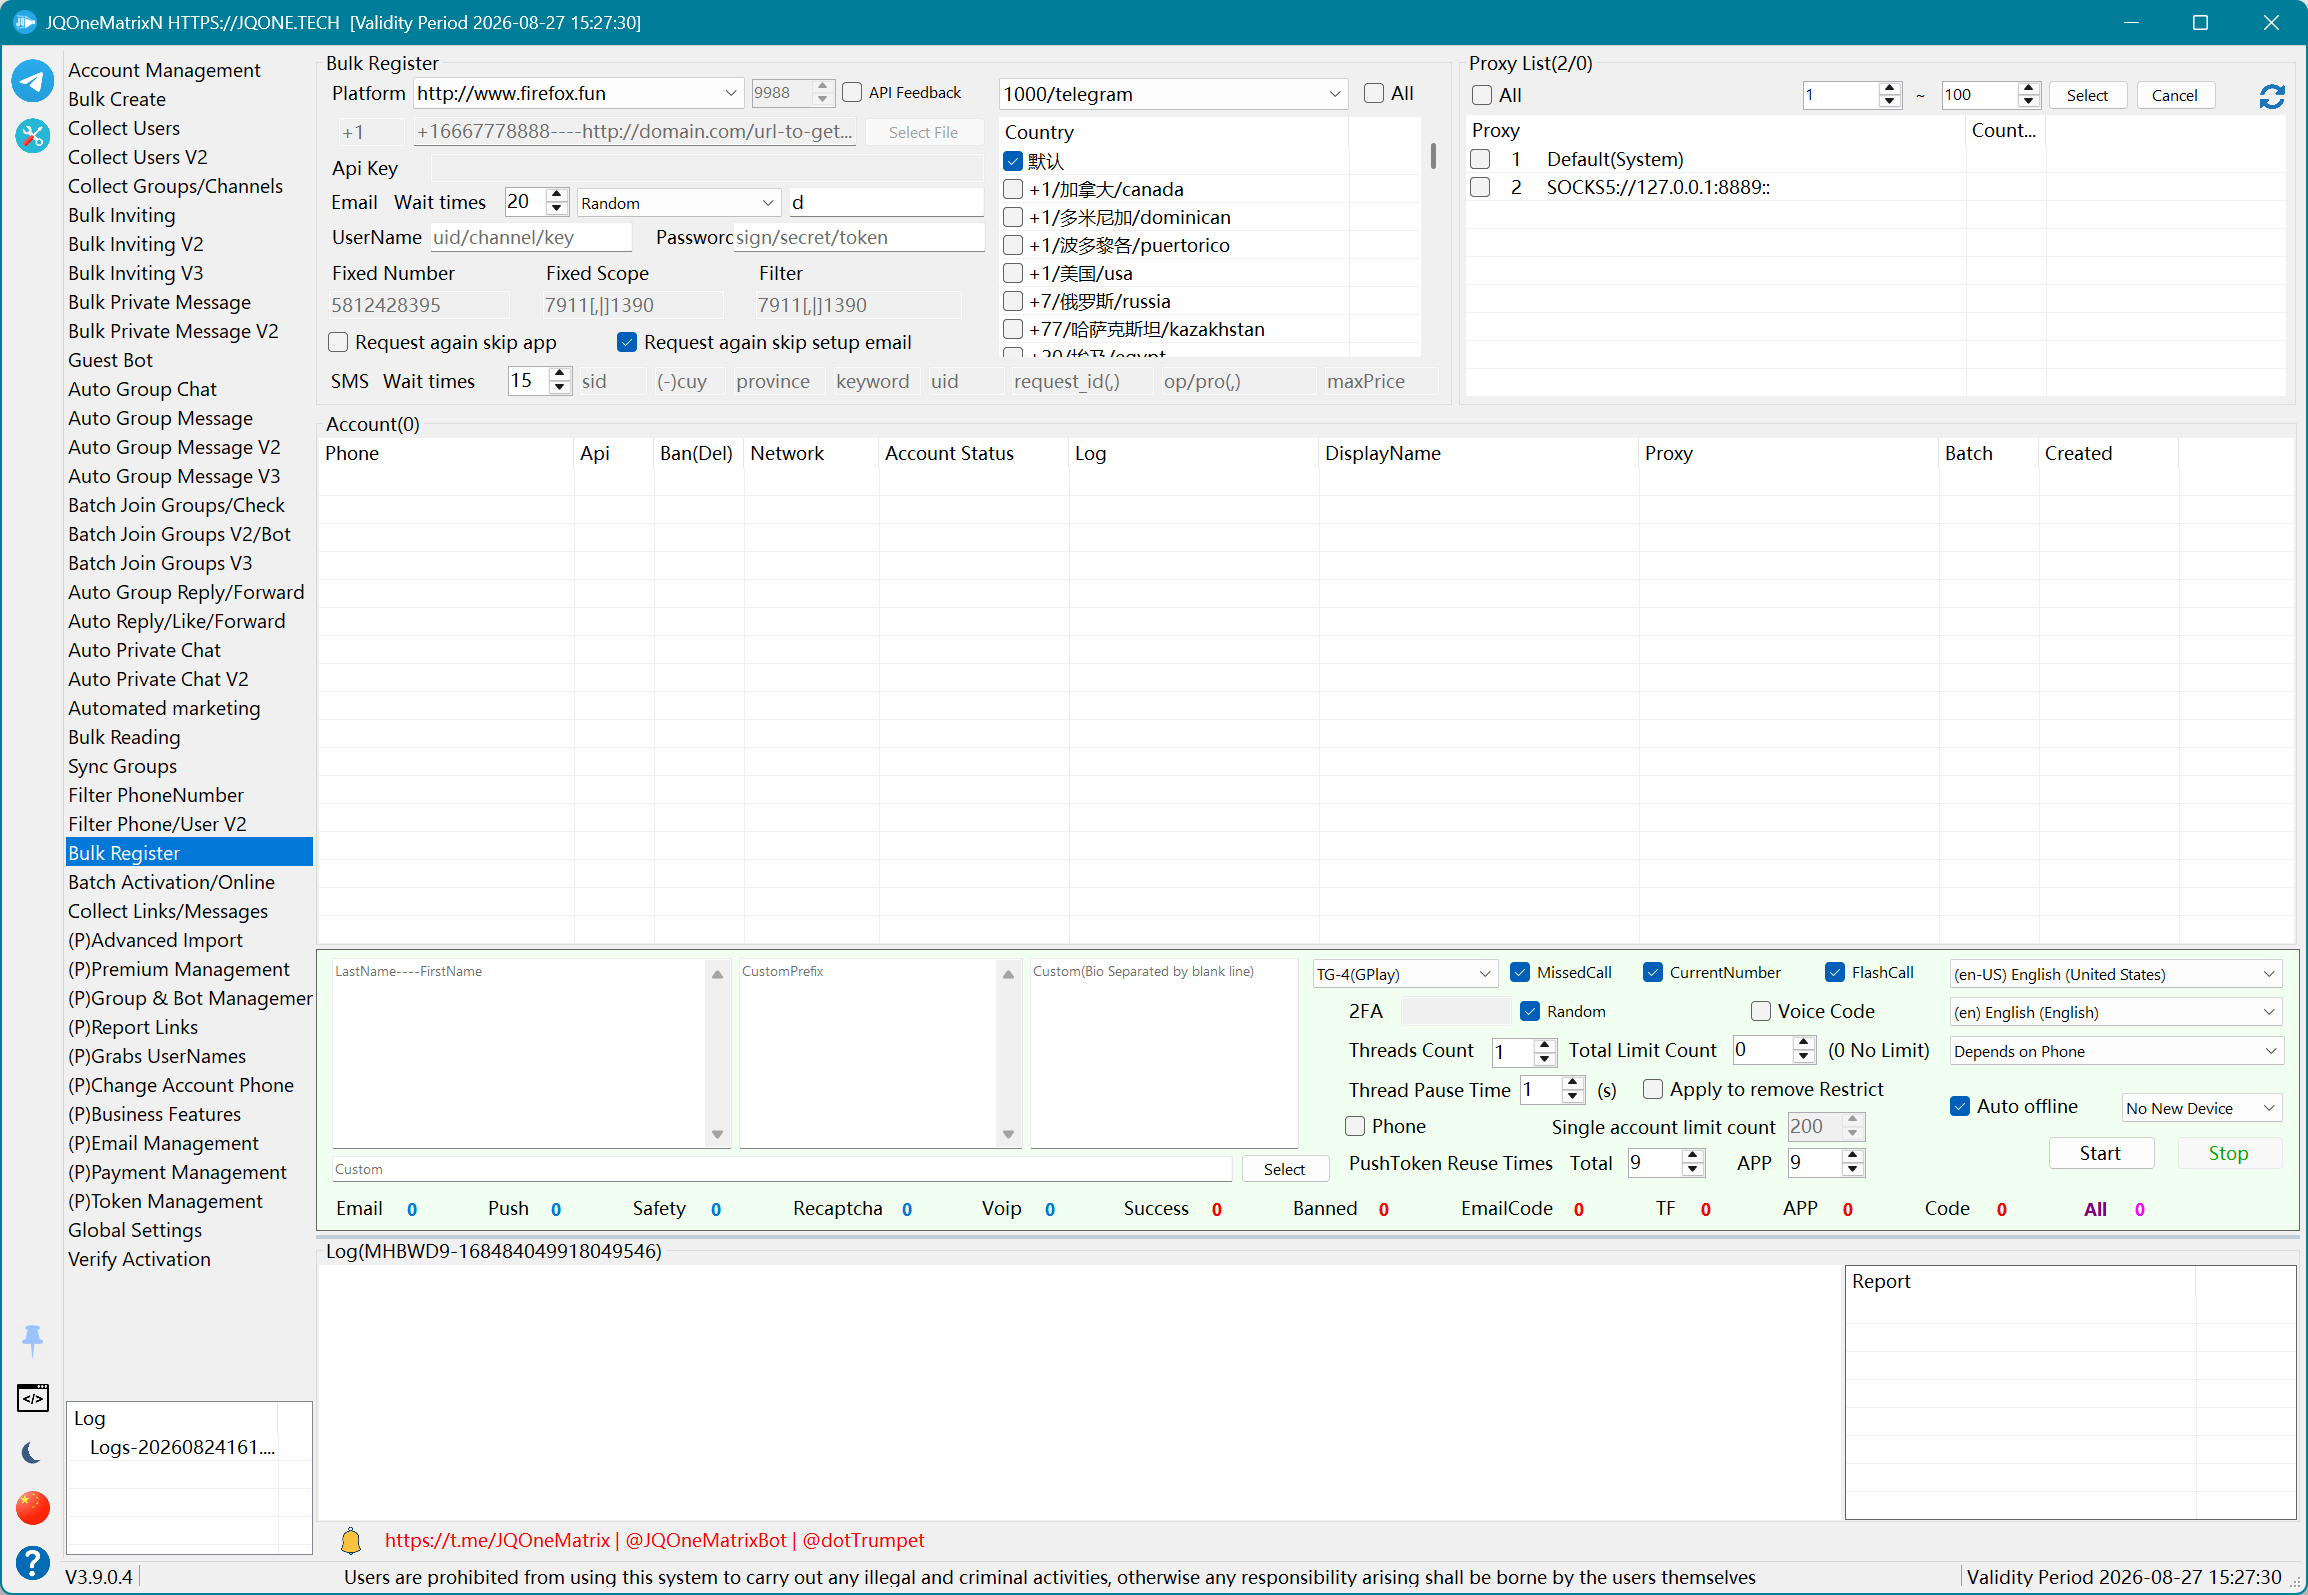
Task: Refresh the proxy list
Action: click(2271, 96)
